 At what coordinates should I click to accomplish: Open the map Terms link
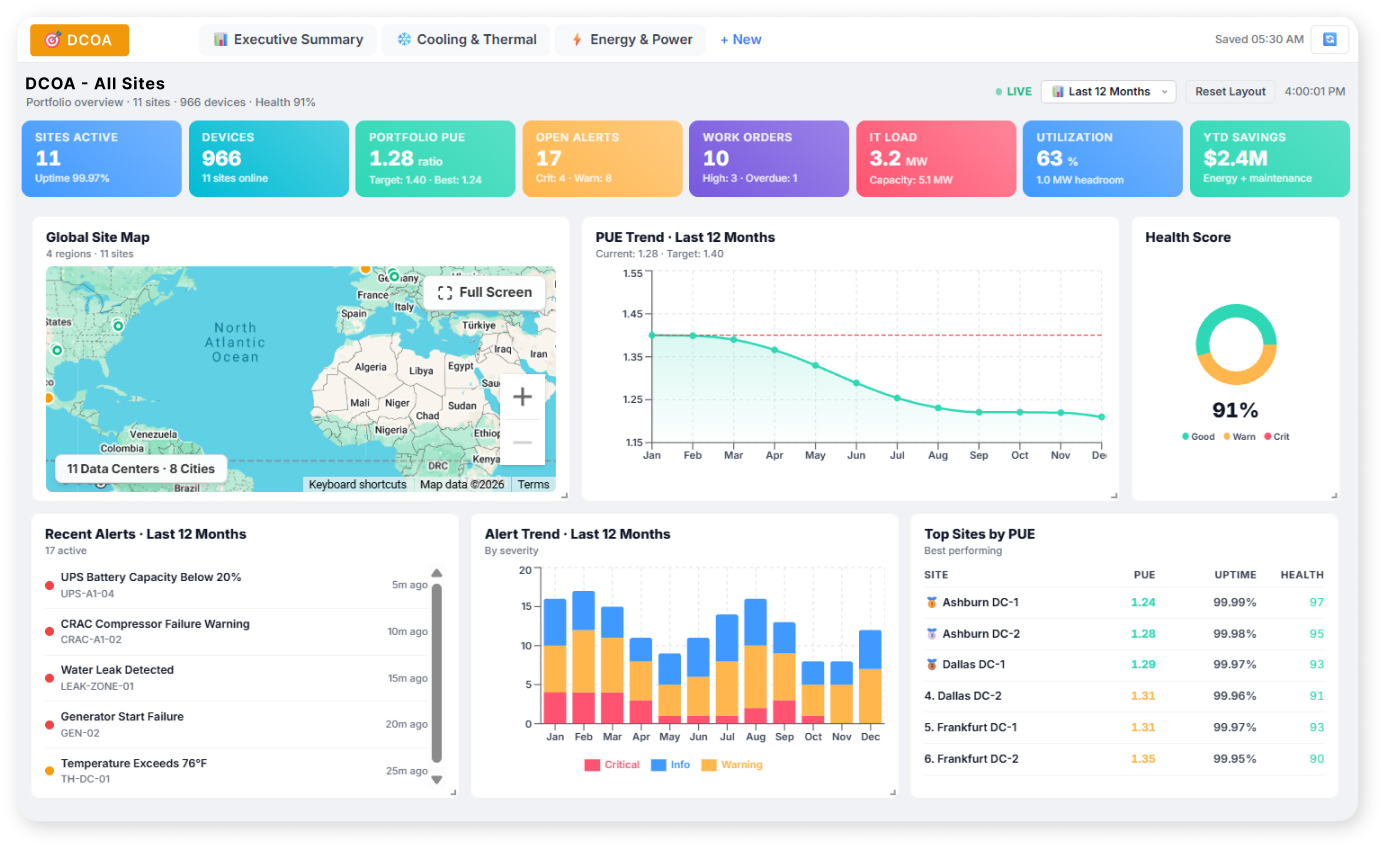pos(533,484)
